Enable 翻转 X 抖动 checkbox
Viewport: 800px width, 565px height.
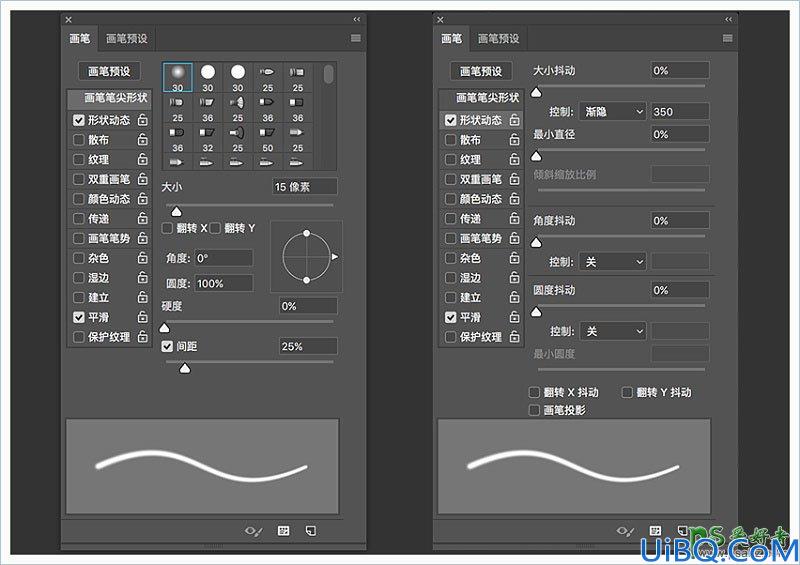(x=534, y=392)
